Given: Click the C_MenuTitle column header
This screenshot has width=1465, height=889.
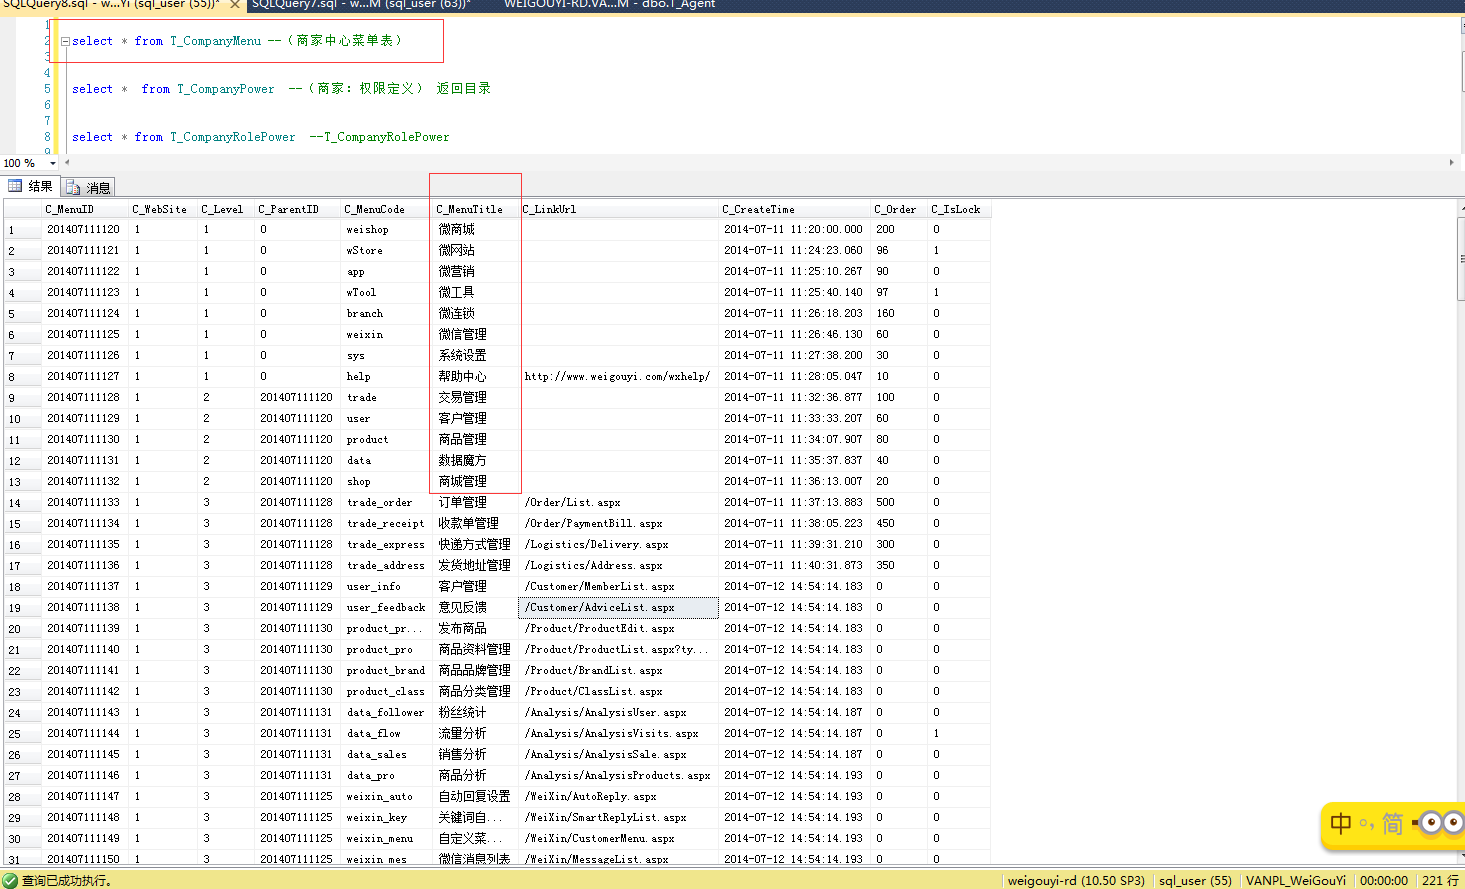Looking at the screenshot, I should (x=469, y=209).
